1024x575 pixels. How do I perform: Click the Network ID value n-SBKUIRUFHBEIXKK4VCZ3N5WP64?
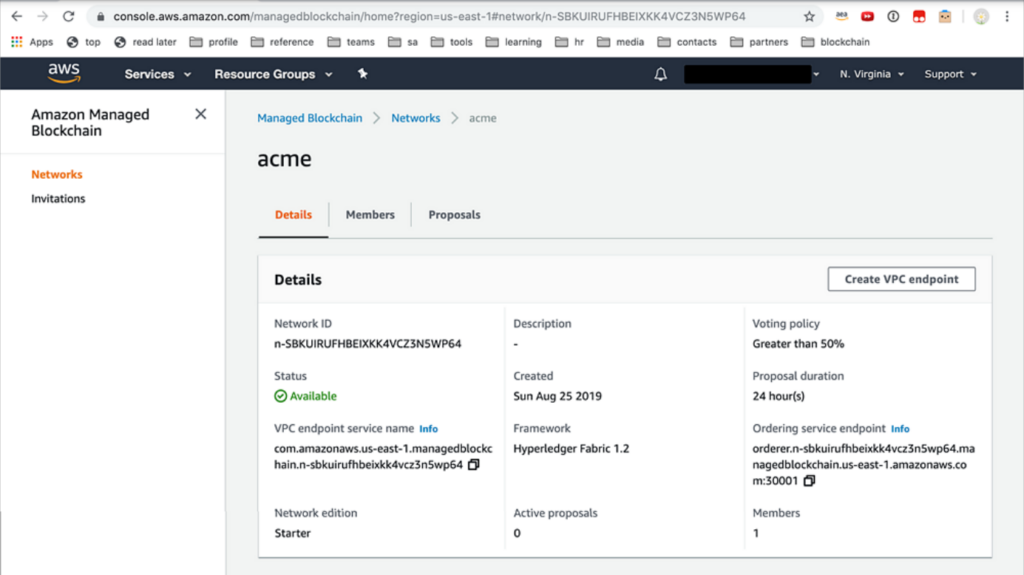tap(368, 344)
